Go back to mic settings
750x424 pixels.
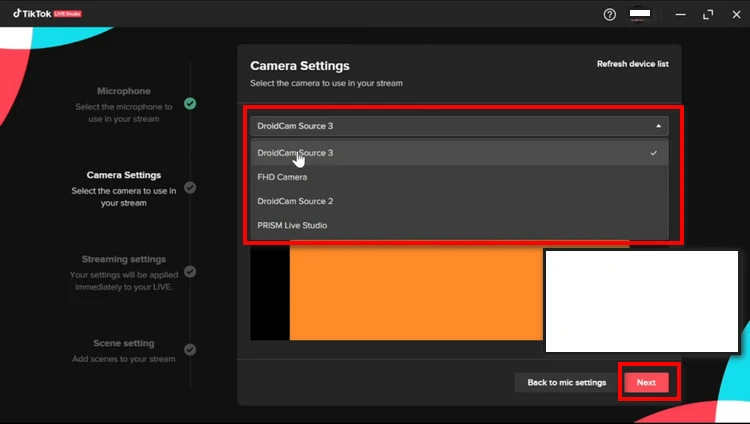[566, 382]
